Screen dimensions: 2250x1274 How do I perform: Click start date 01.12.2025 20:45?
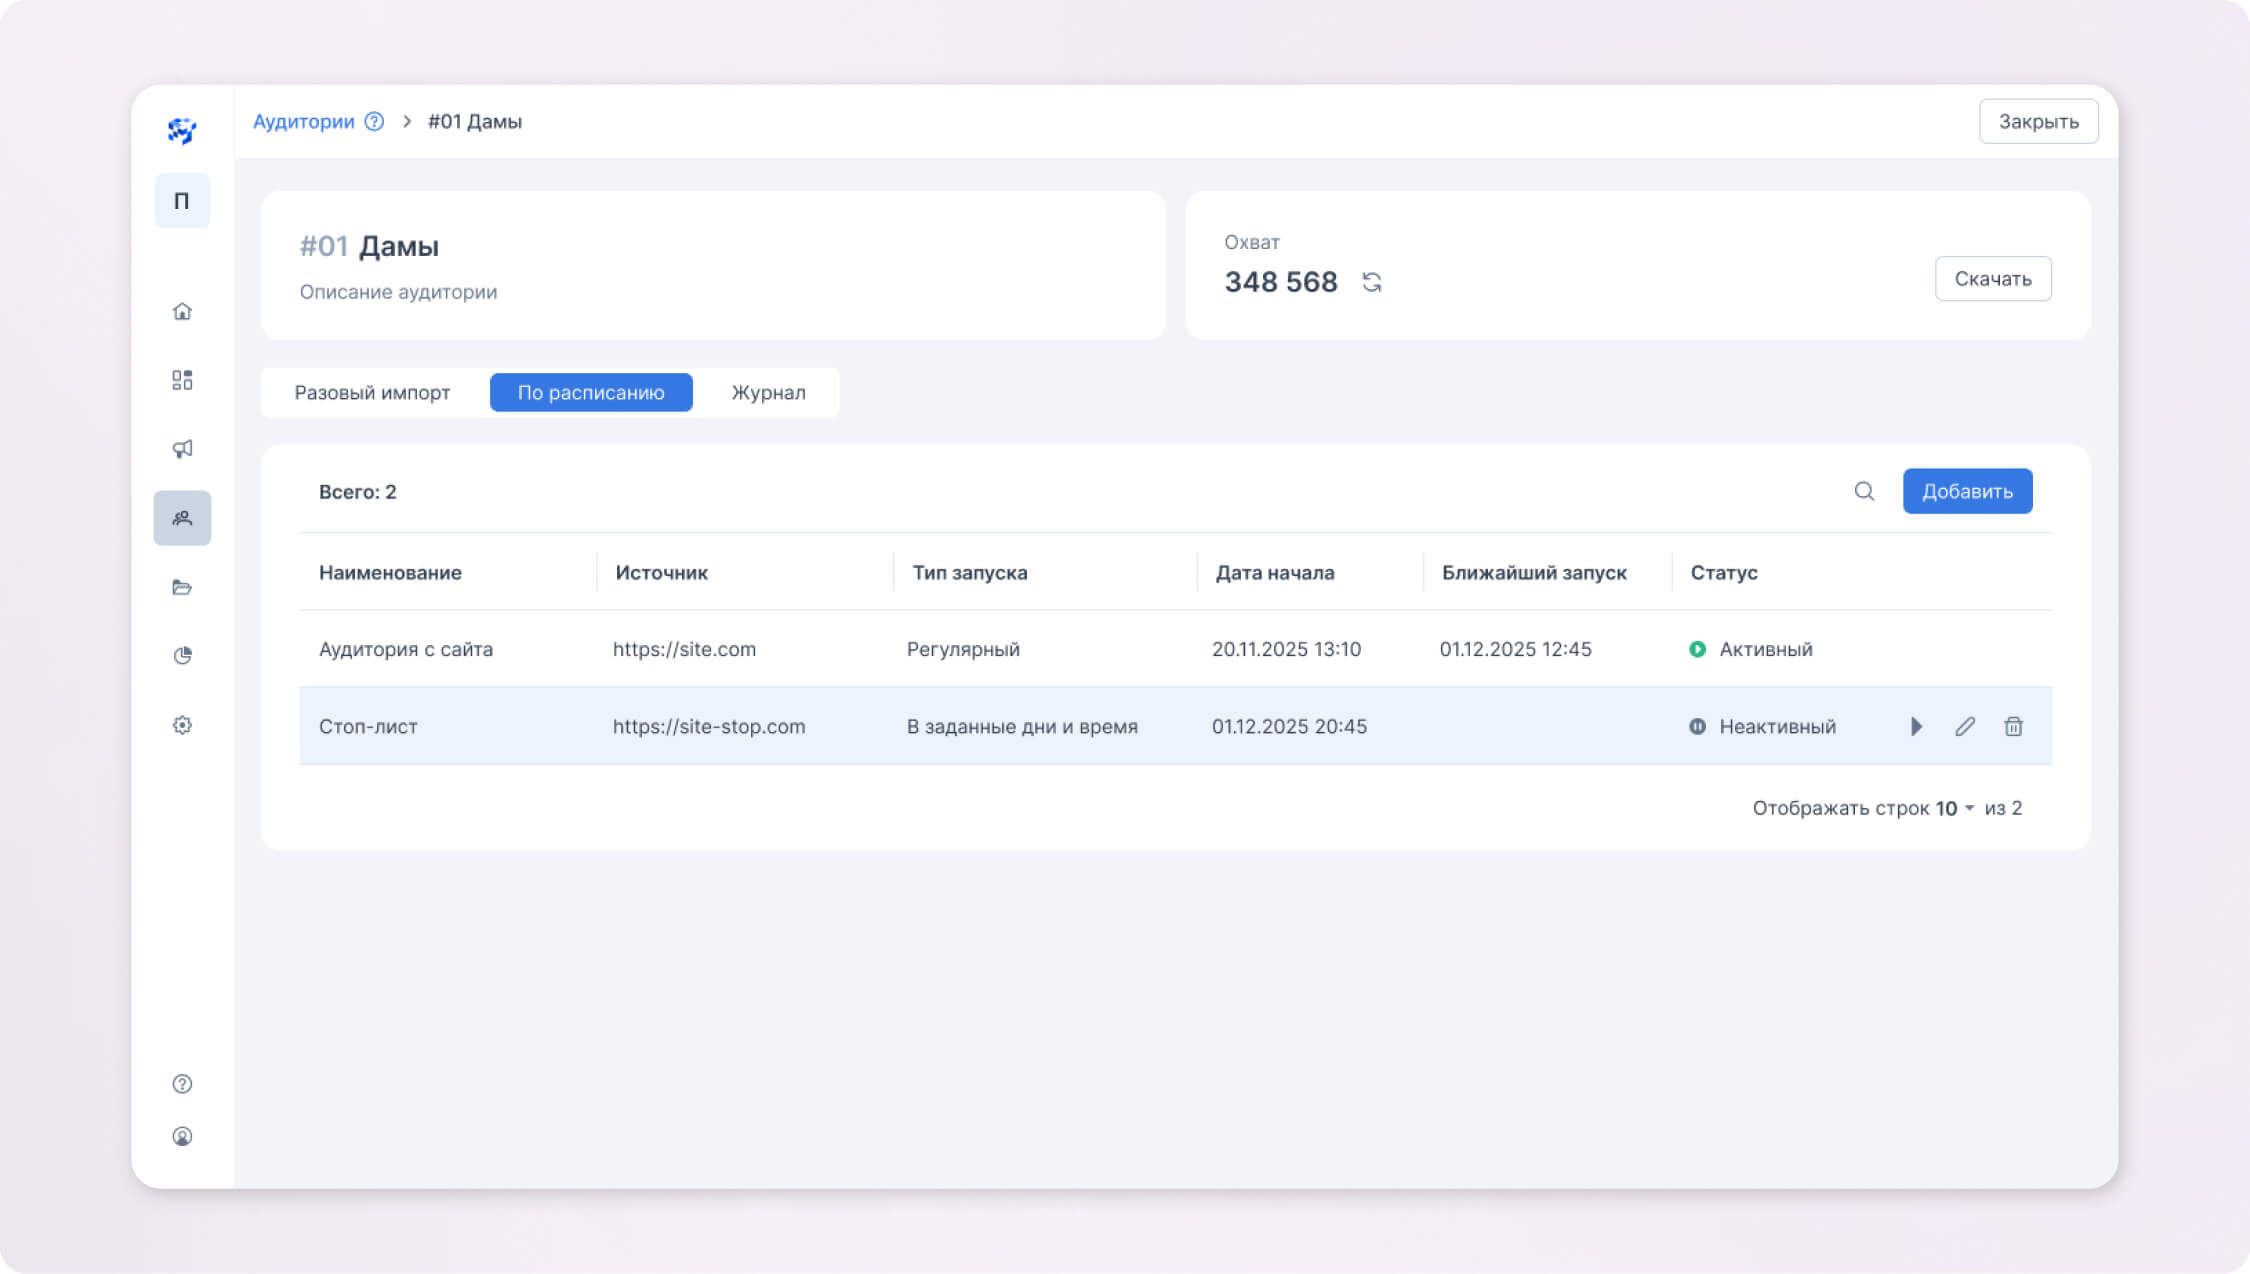click(1289, 727)
